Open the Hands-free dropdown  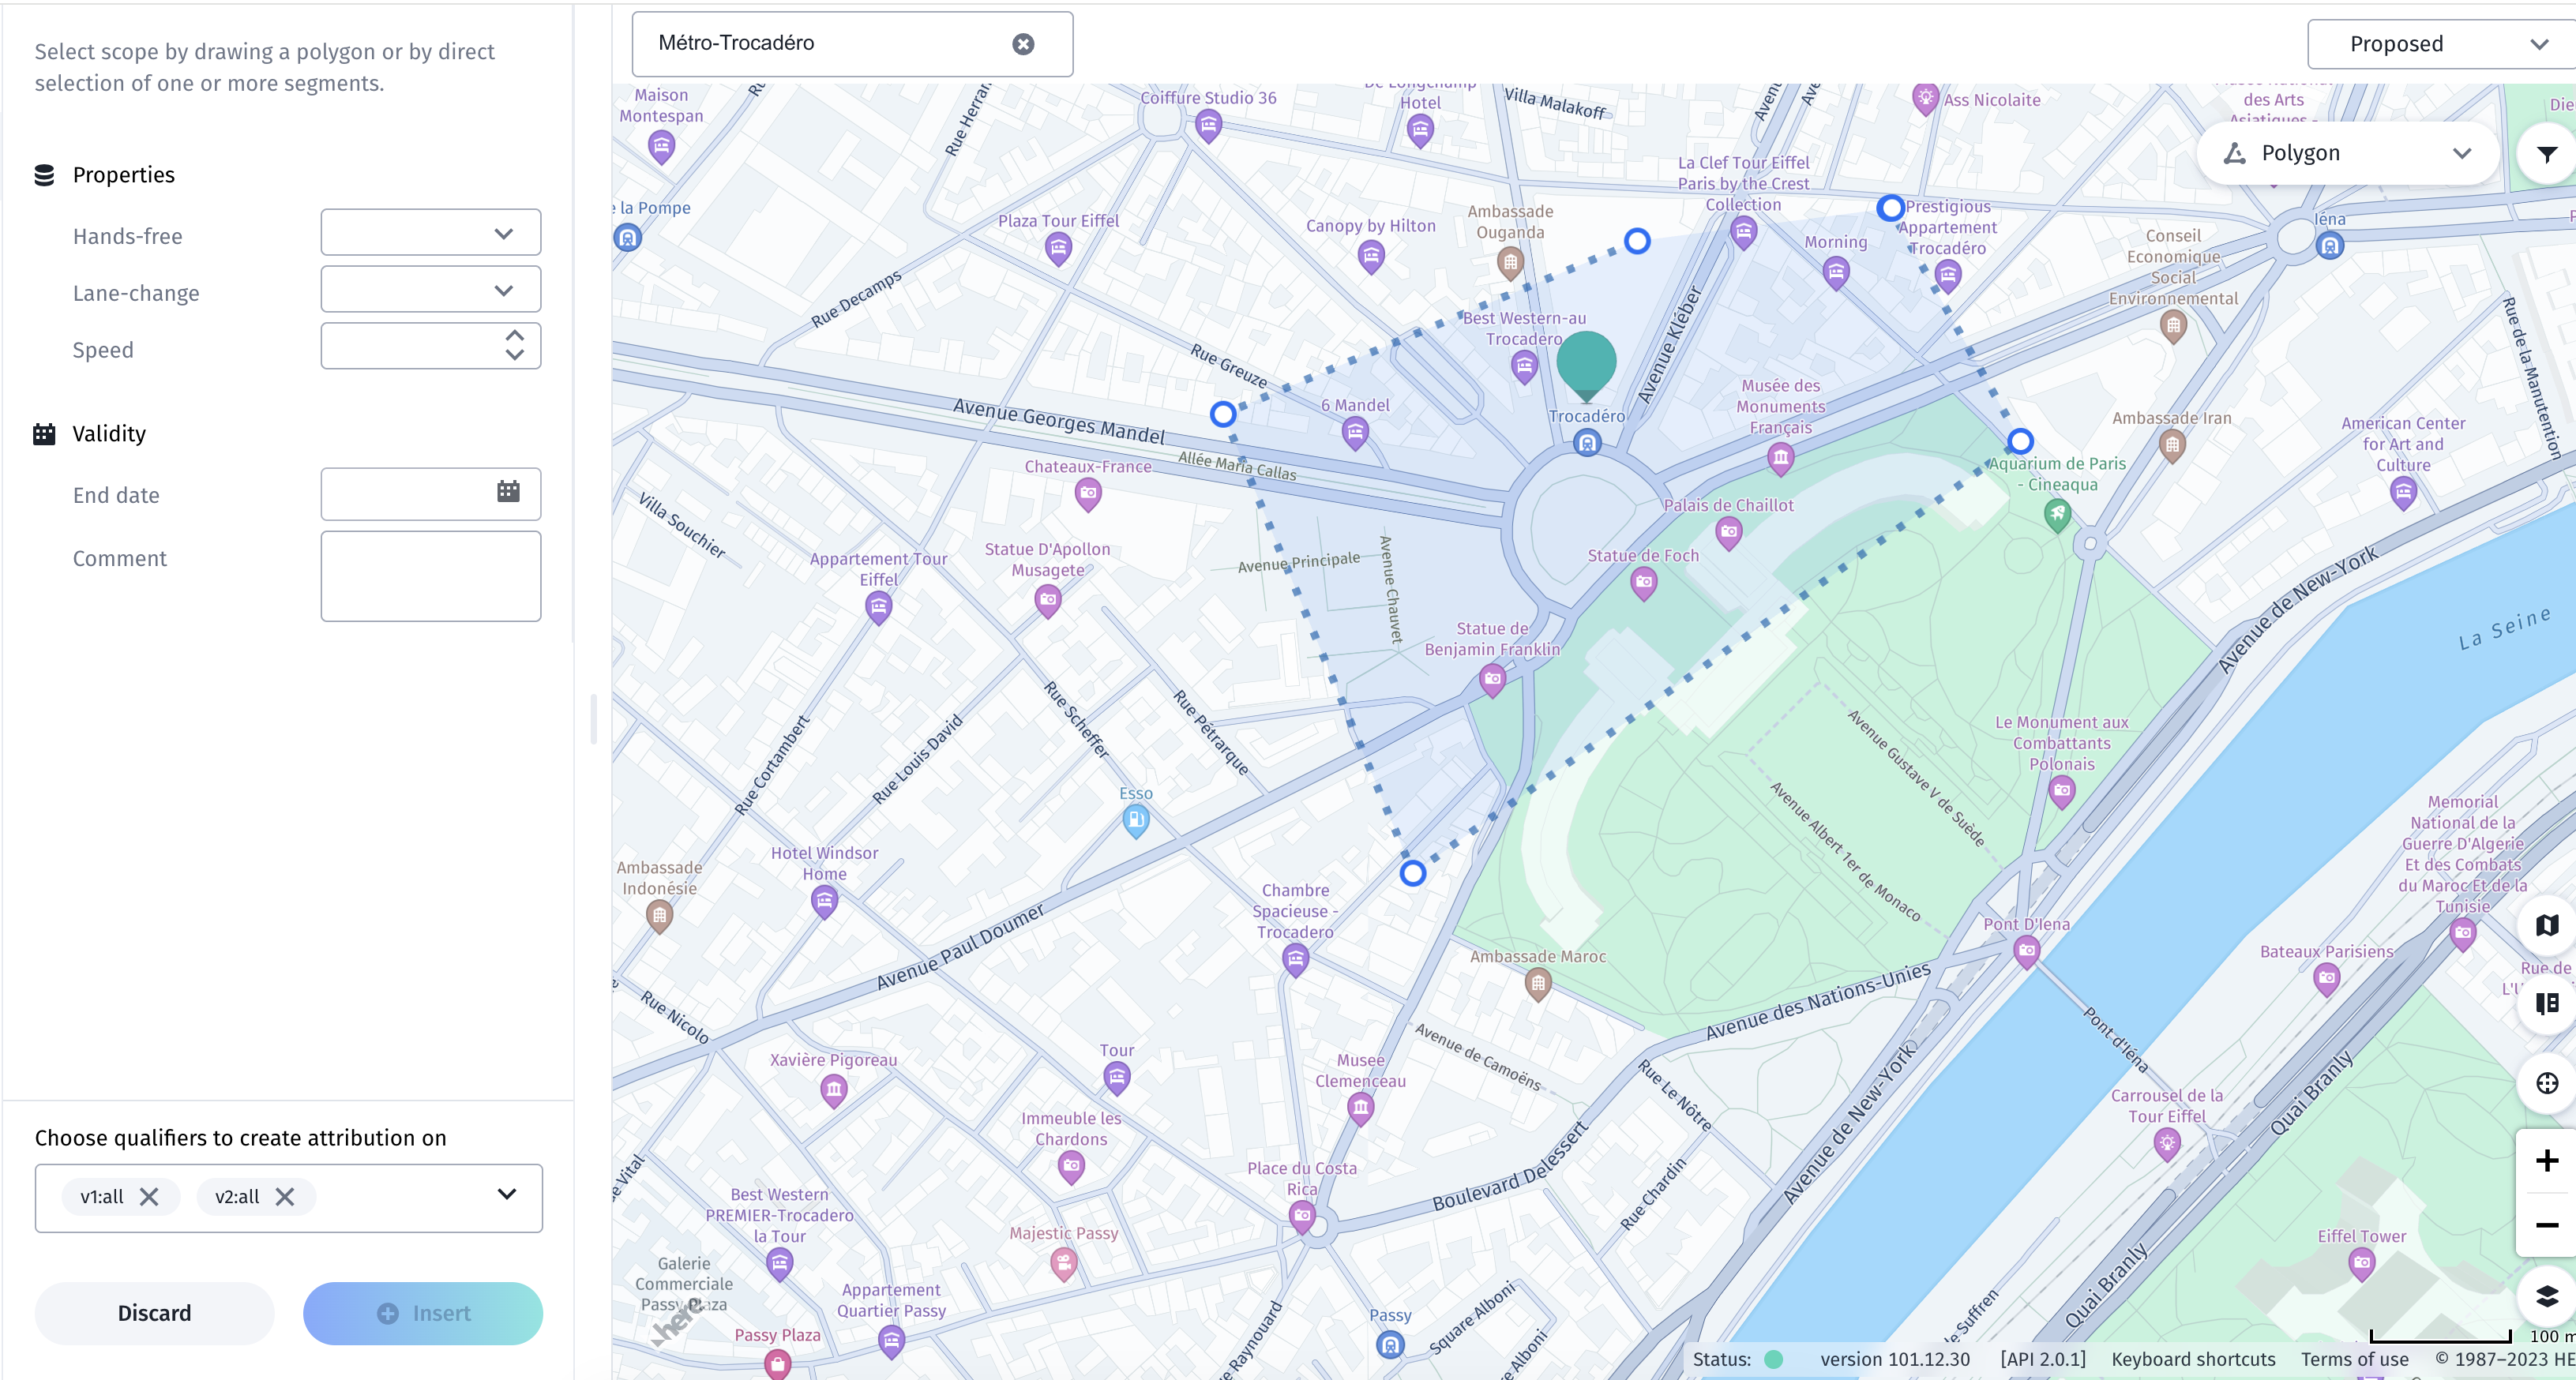431,233
